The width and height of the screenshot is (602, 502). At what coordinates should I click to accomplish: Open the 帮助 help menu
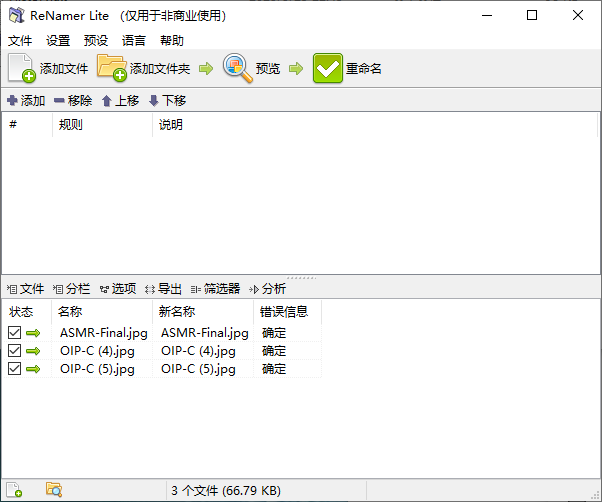point(172,40)
